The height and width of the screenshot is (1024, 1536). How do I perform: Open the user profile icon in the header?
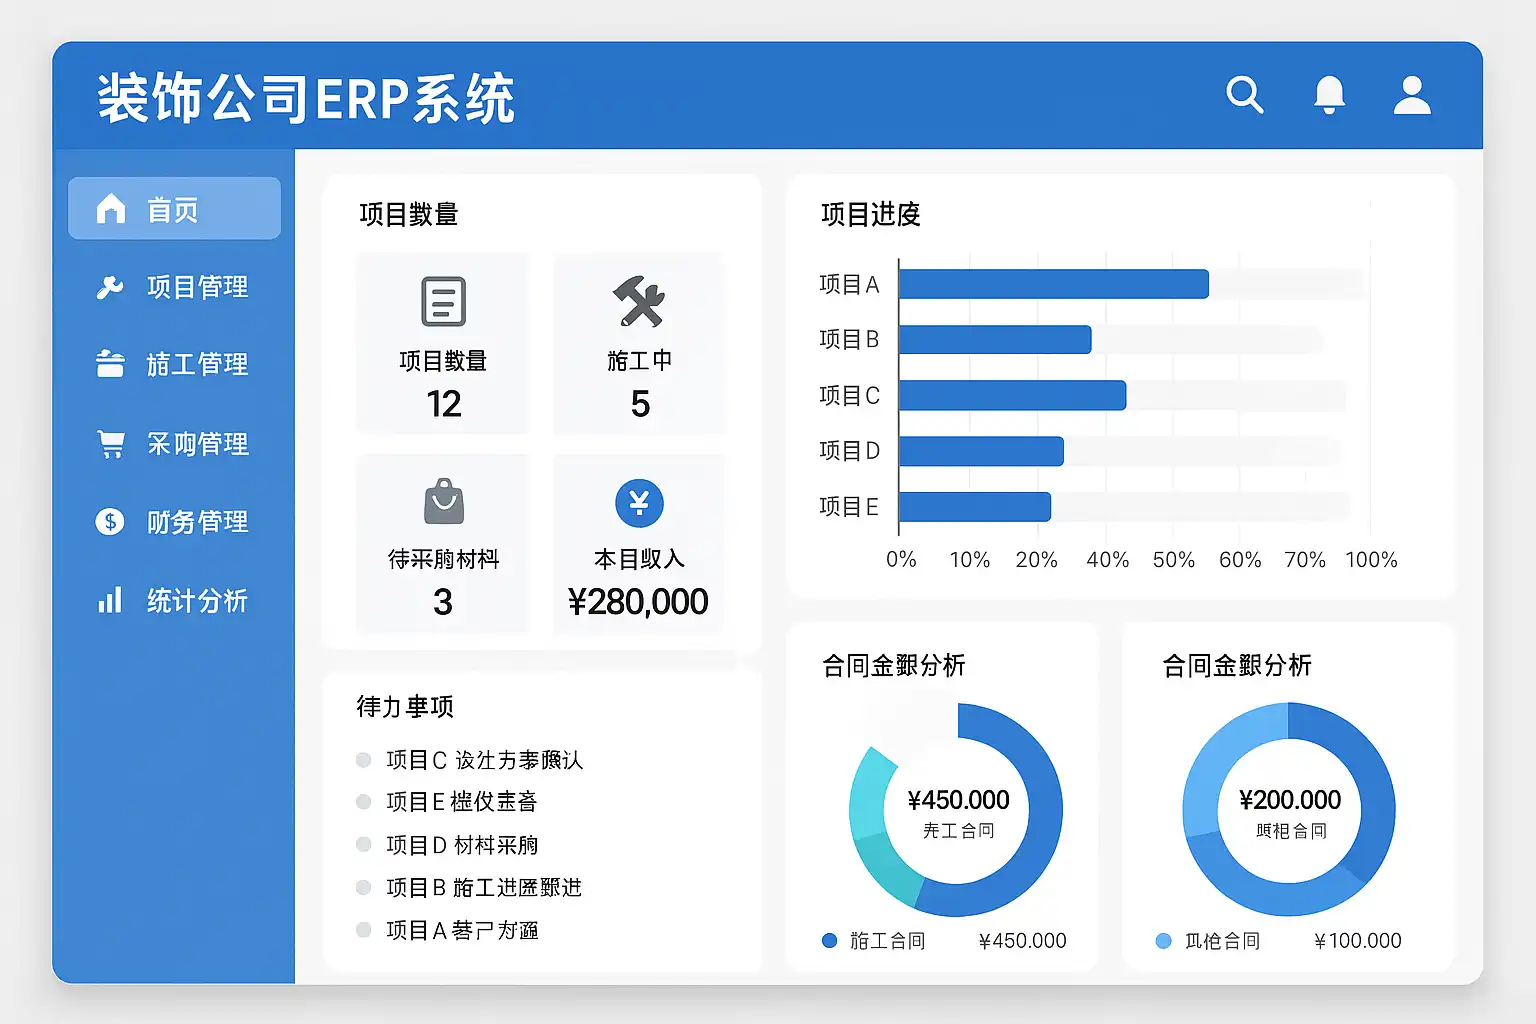click(1412, 95)
